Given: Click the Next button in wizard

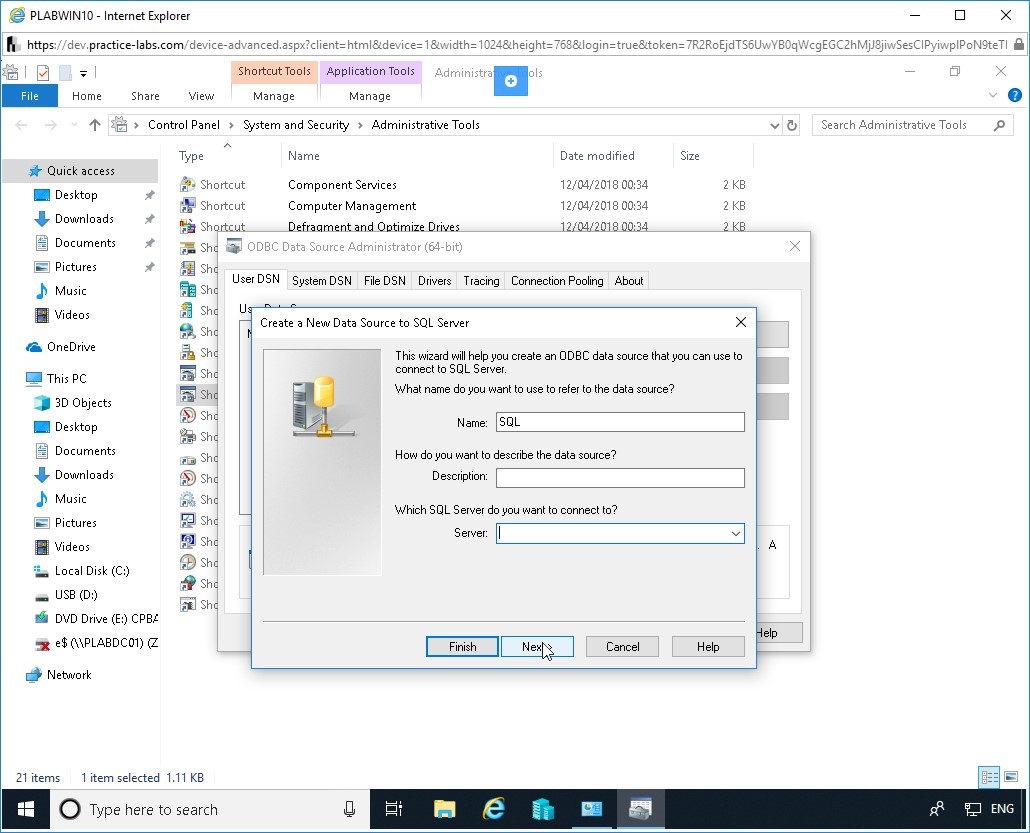Looking at the screenshot, I should [x=537, y=646].
